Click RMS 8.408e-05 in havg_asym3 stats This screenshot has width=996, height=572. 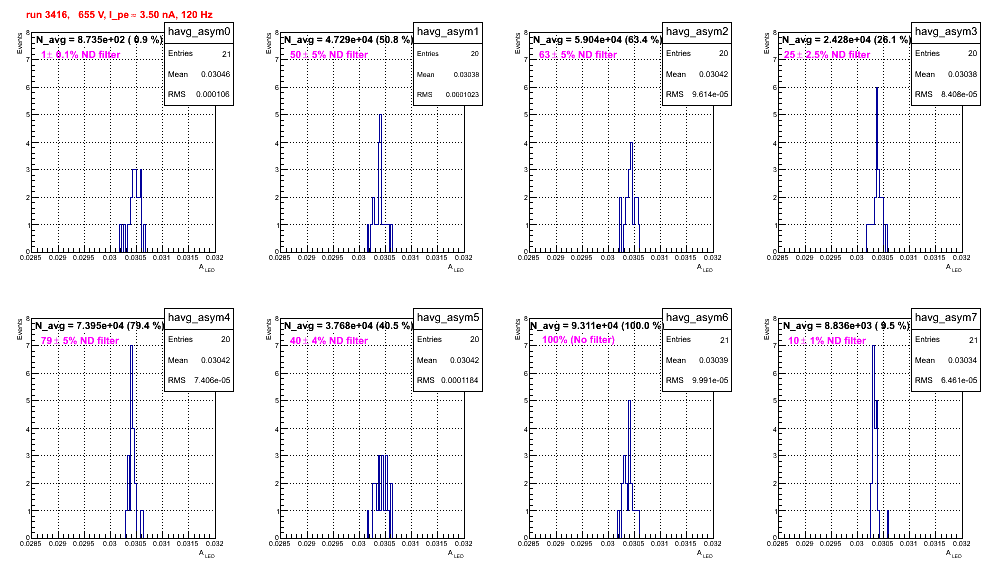point(946,94)
